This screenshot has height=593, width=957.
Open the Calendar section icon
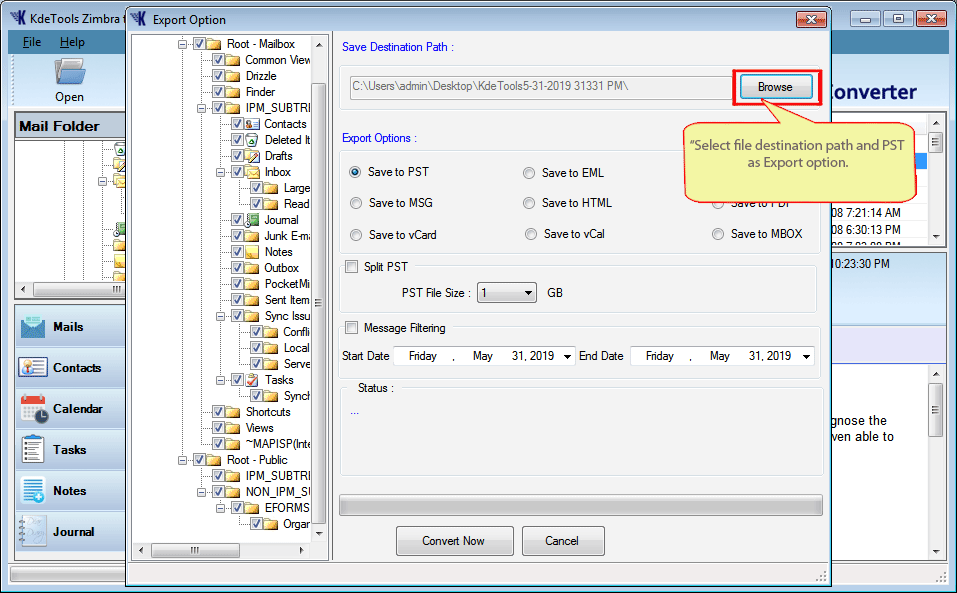(x=34, y=409)
